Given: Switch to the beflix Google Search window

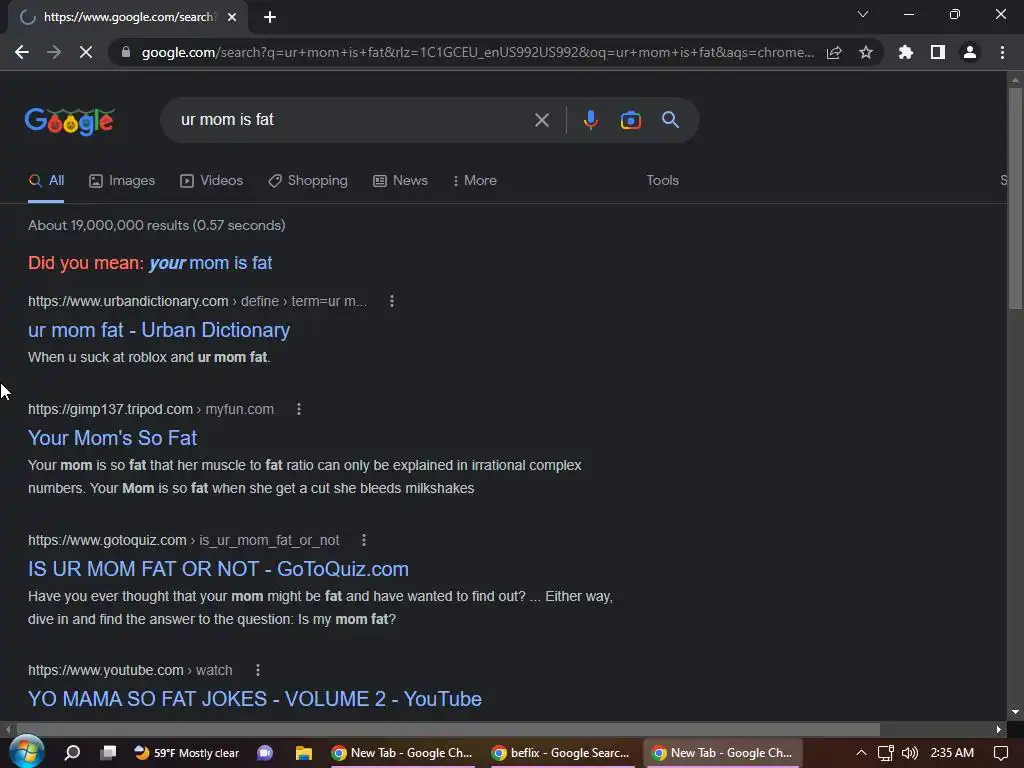Looking at the screenshot, I should [562, 753].
